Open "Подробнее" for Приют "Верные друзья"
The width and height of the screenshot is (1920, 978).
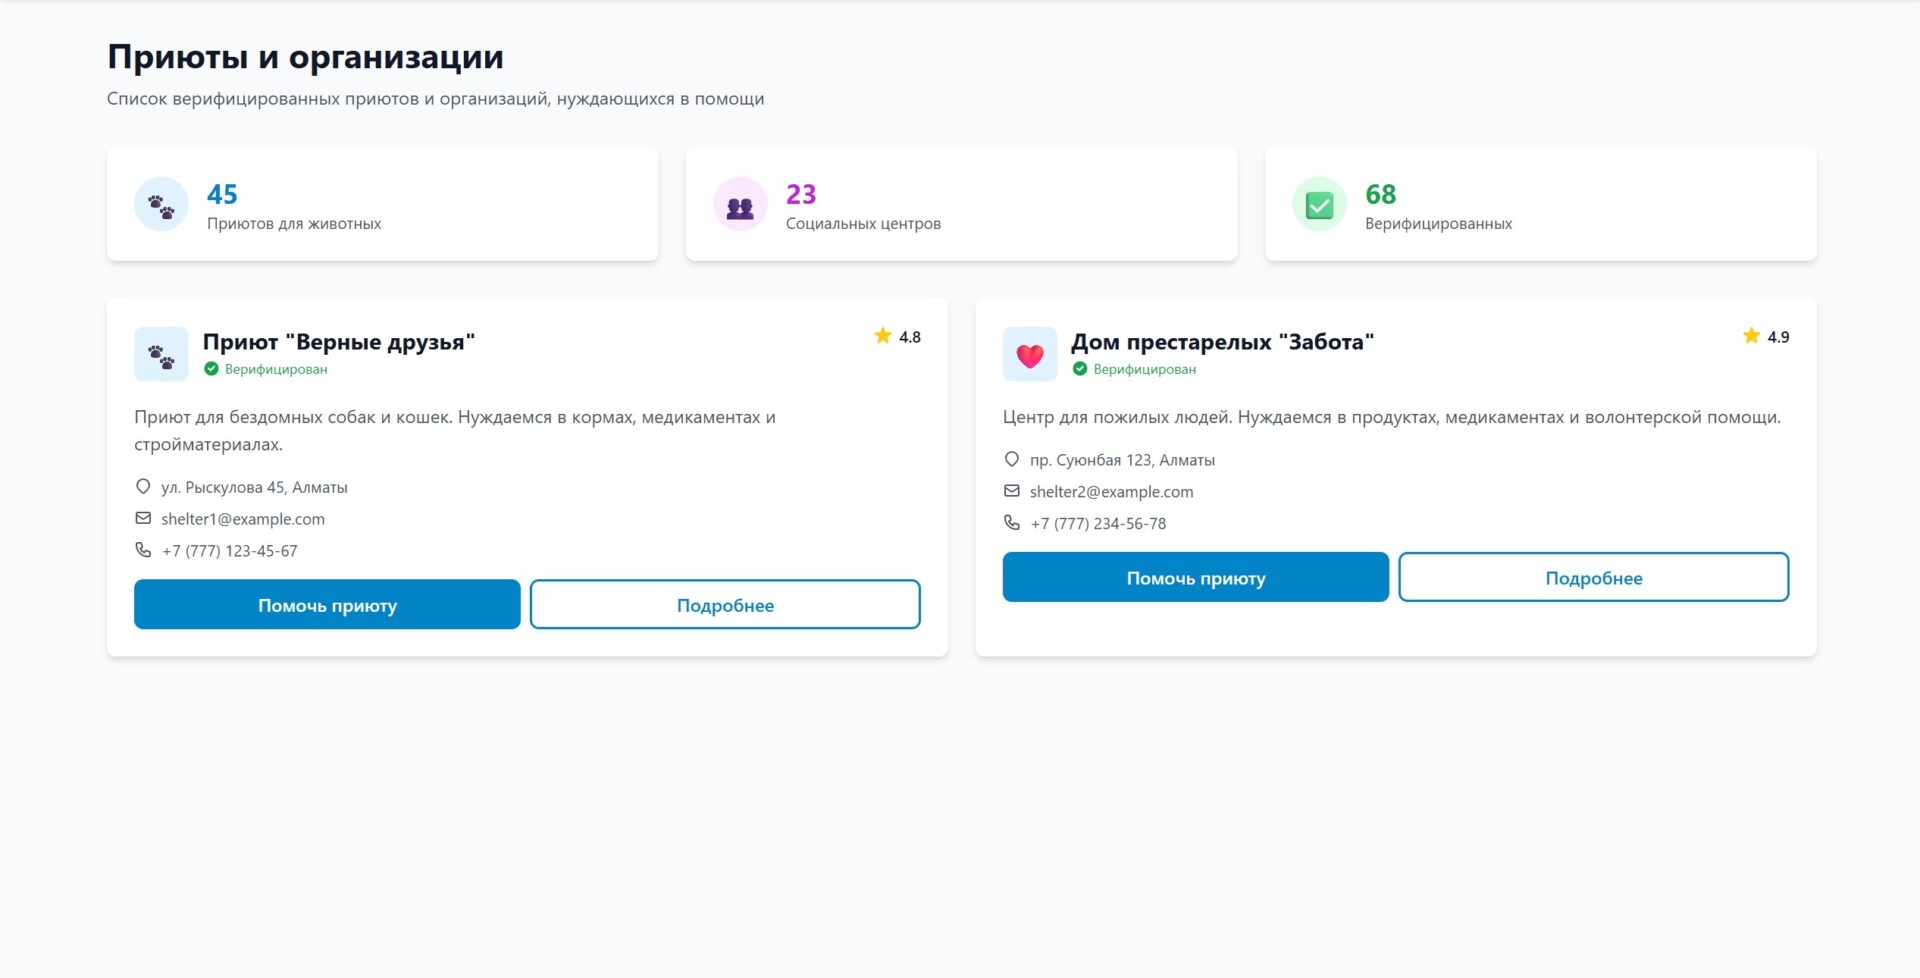(x=726, y=604)
